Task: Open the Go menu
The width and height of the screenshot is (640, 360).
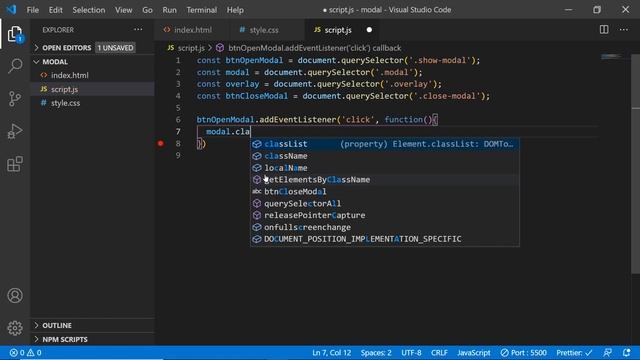Action: click(x=147, y=10)
